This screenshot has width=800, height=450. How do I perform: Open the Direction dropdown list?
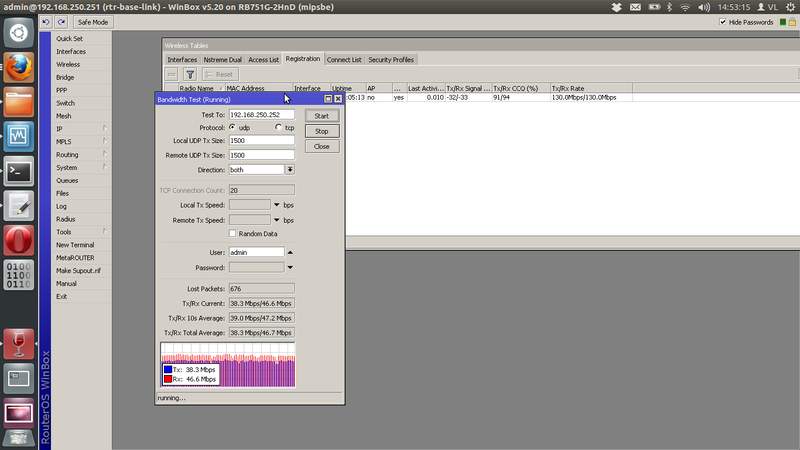click(x=290, y=170)
